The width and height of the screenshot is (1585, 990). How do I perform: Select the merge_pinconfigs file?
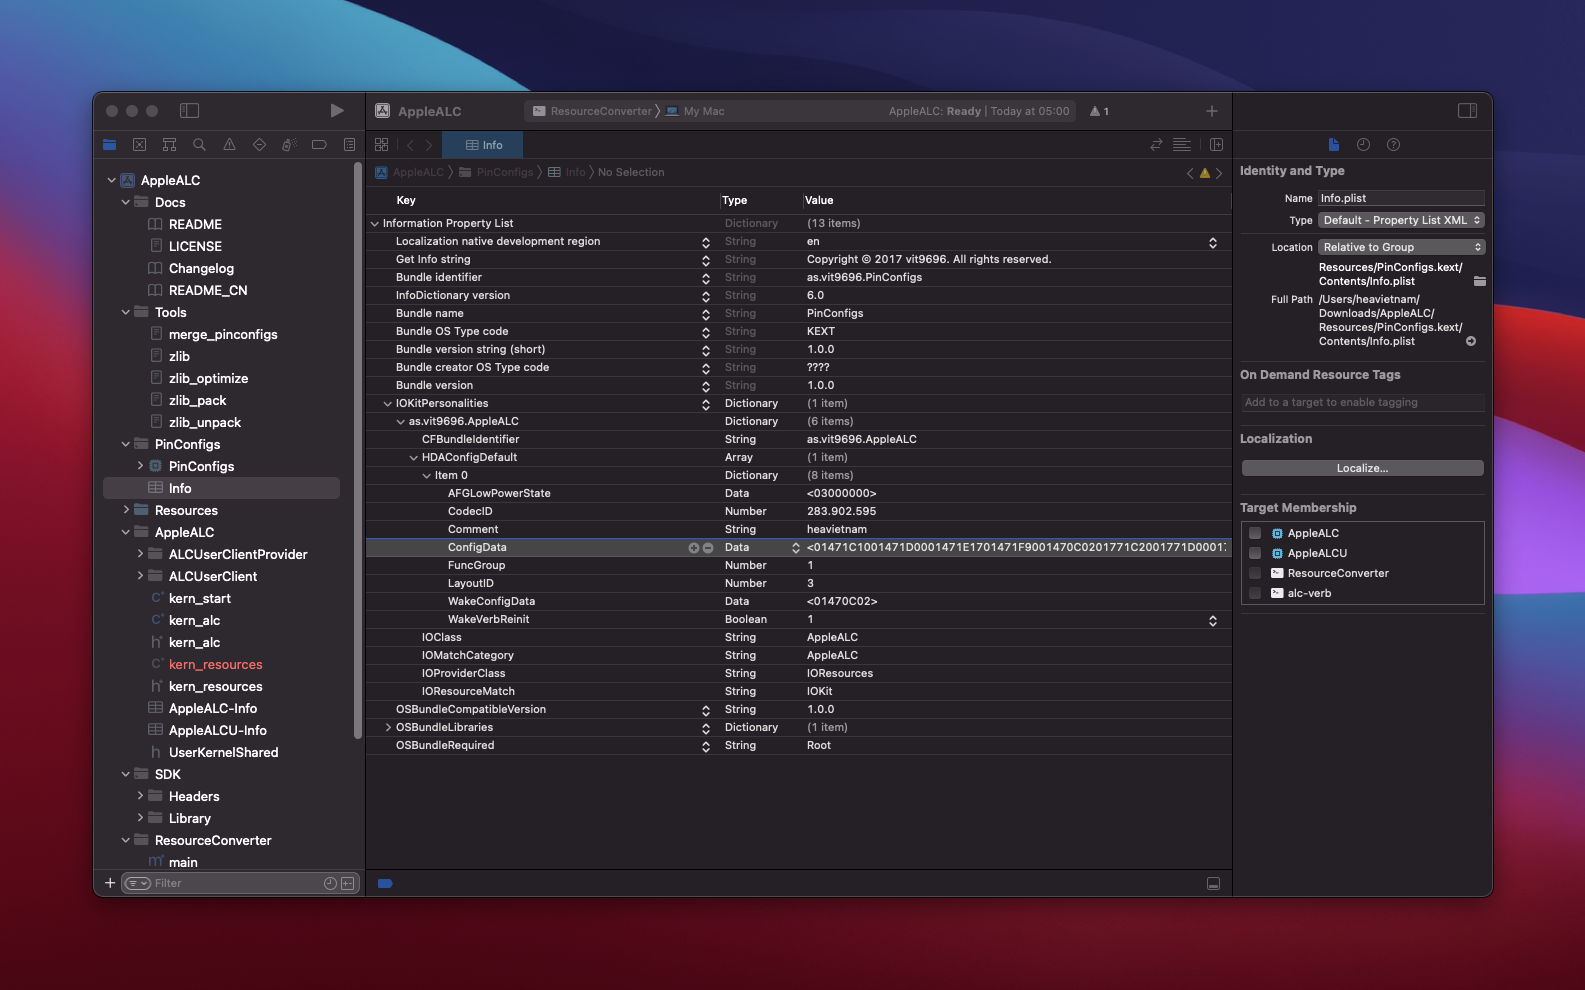tap(223, 334)
